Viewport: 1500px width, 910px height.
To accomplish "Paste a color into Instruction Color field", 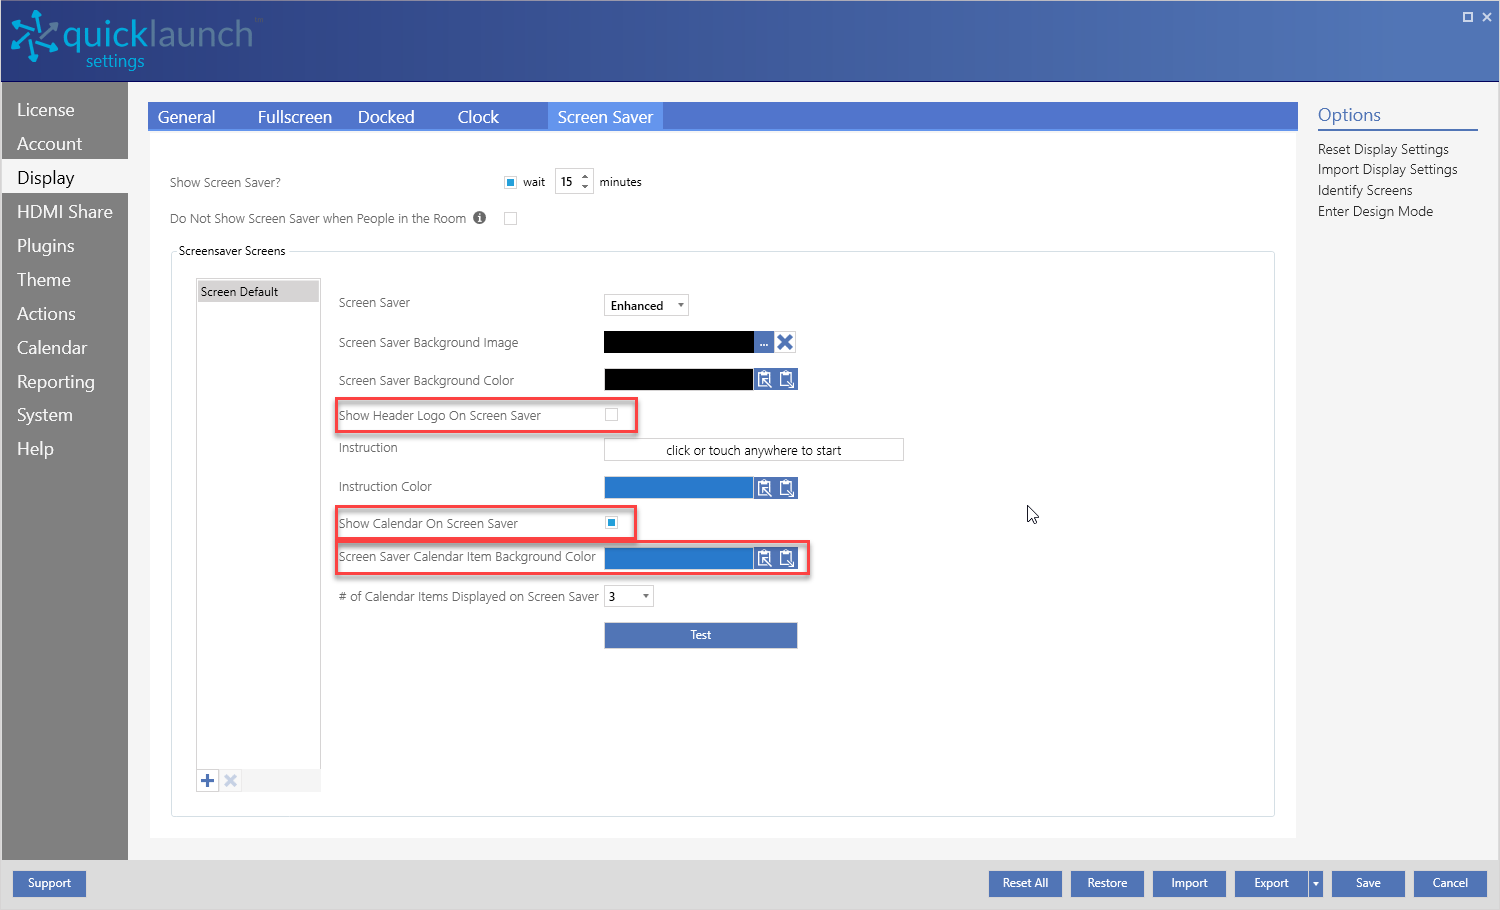I will click(x=786, y=487).
